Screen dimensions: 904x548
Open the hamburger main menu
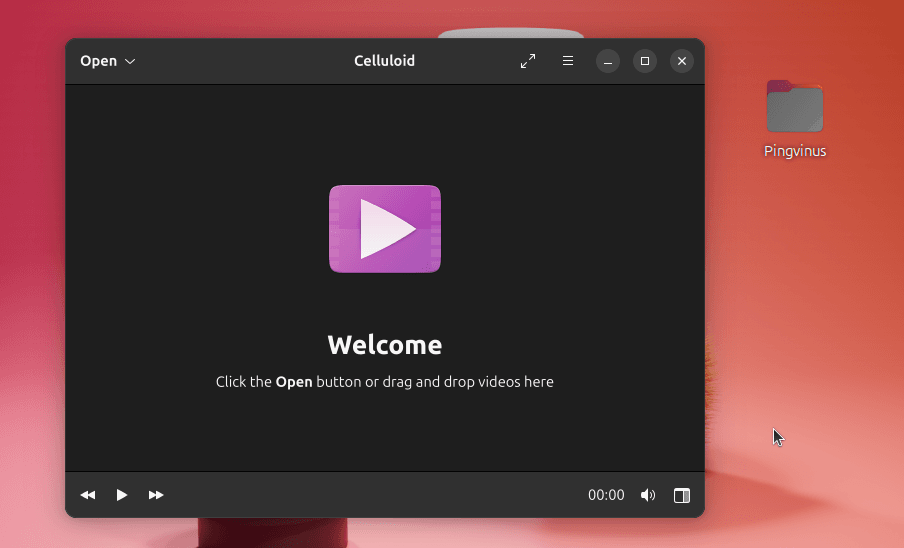pos(568,61)
